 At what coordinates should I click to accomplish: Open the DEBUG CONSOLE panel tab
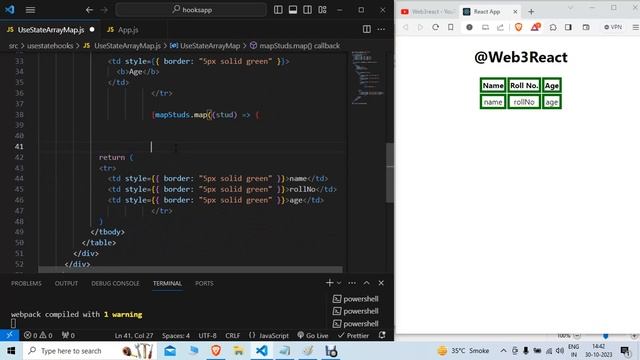[x=115, y=283]
